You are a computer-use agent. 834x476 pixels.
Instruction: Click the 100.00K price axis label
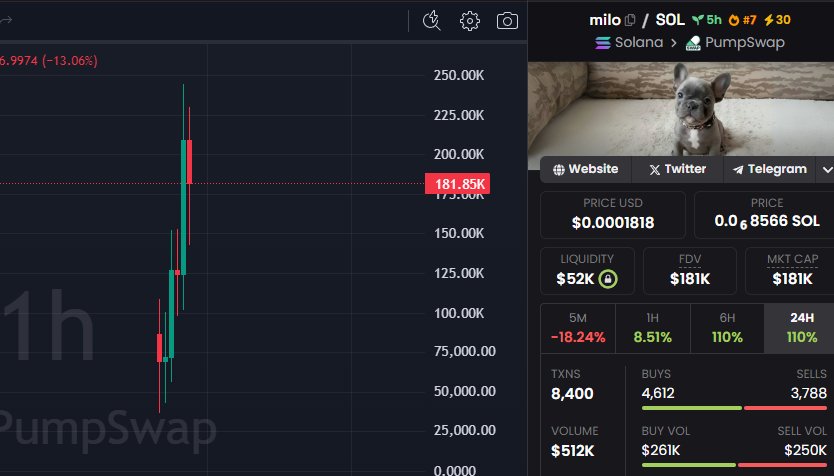[x=458, y=313]
